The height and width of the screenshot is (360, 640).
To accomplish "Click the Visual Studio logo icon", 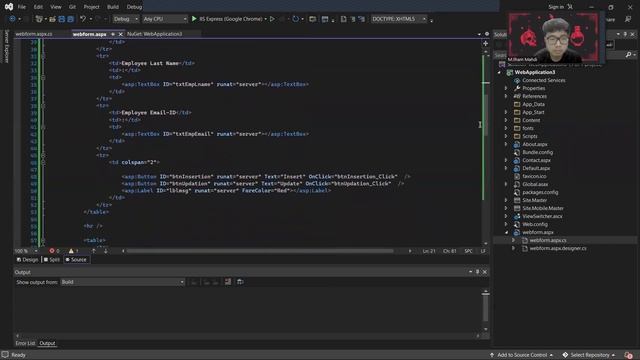I will pyautogui.click(x=9, y=7).
